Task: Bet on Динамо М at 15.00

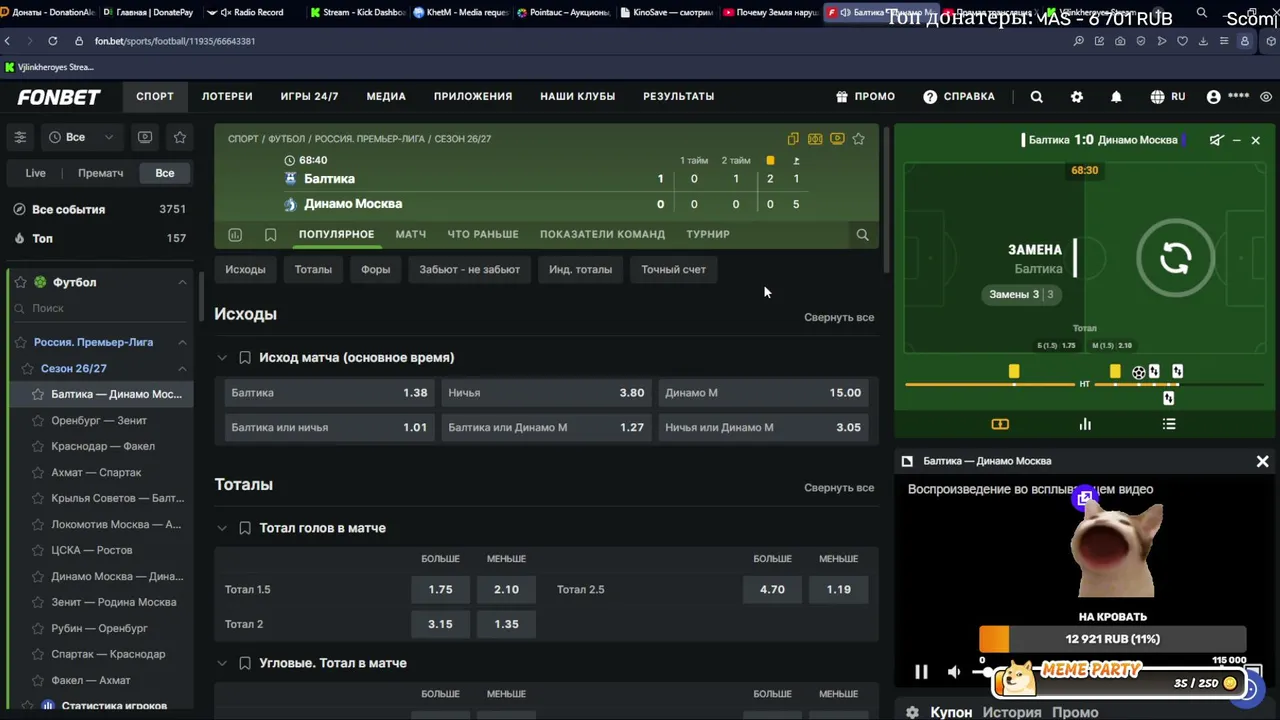Action: click(763, 393)
